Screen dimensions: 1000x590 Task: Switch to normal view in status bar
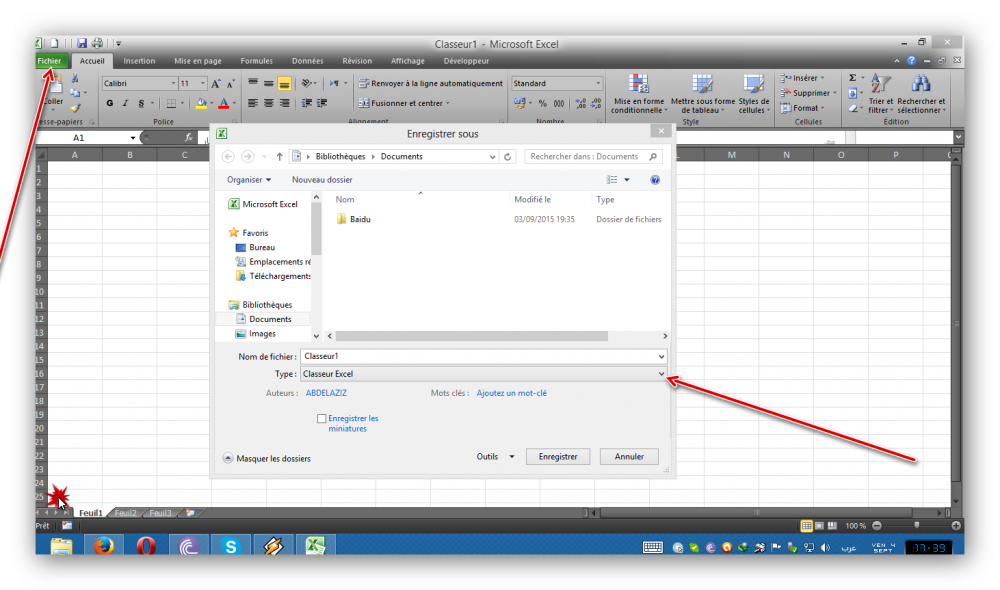[x=806, y=526]
